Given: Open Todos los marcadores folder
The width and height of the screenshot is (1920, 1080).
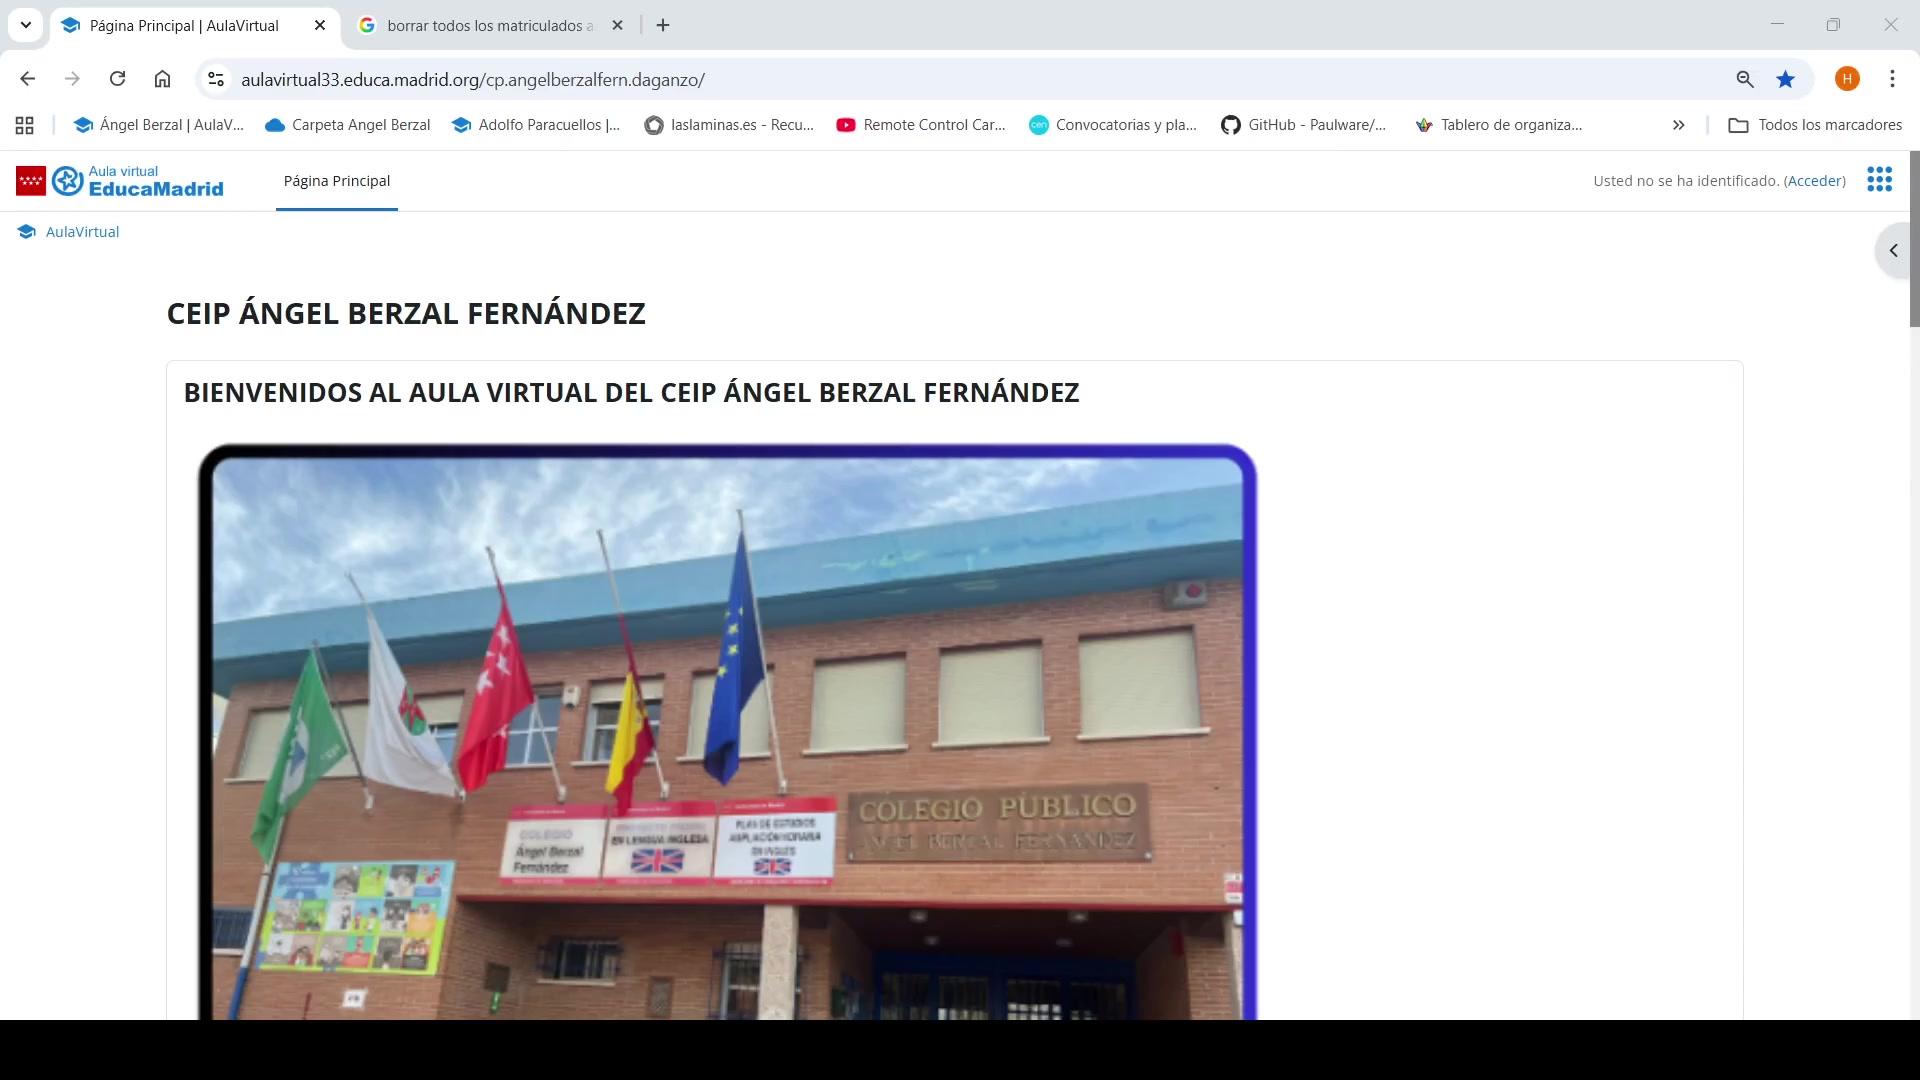Looking at the screenshot, I should (x=1815, y=125).
